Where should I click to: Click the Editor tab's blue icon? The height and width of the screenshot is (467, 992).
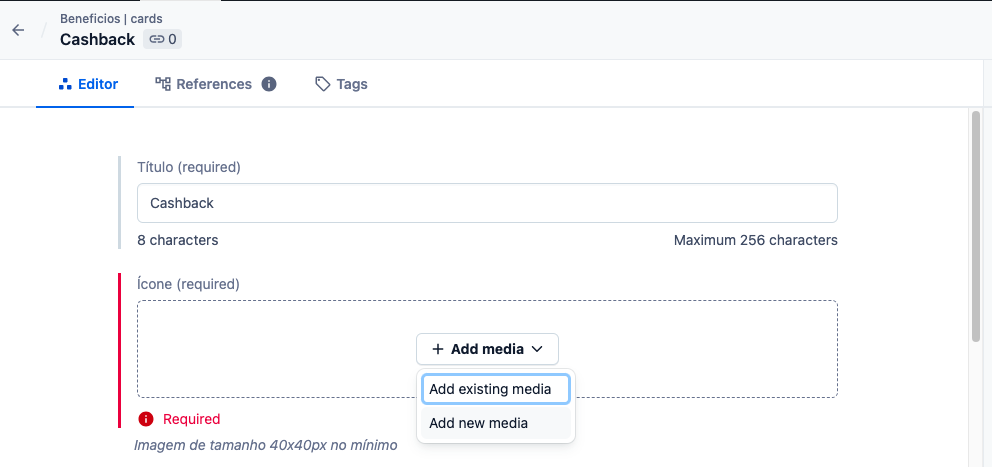coord(65,84)
